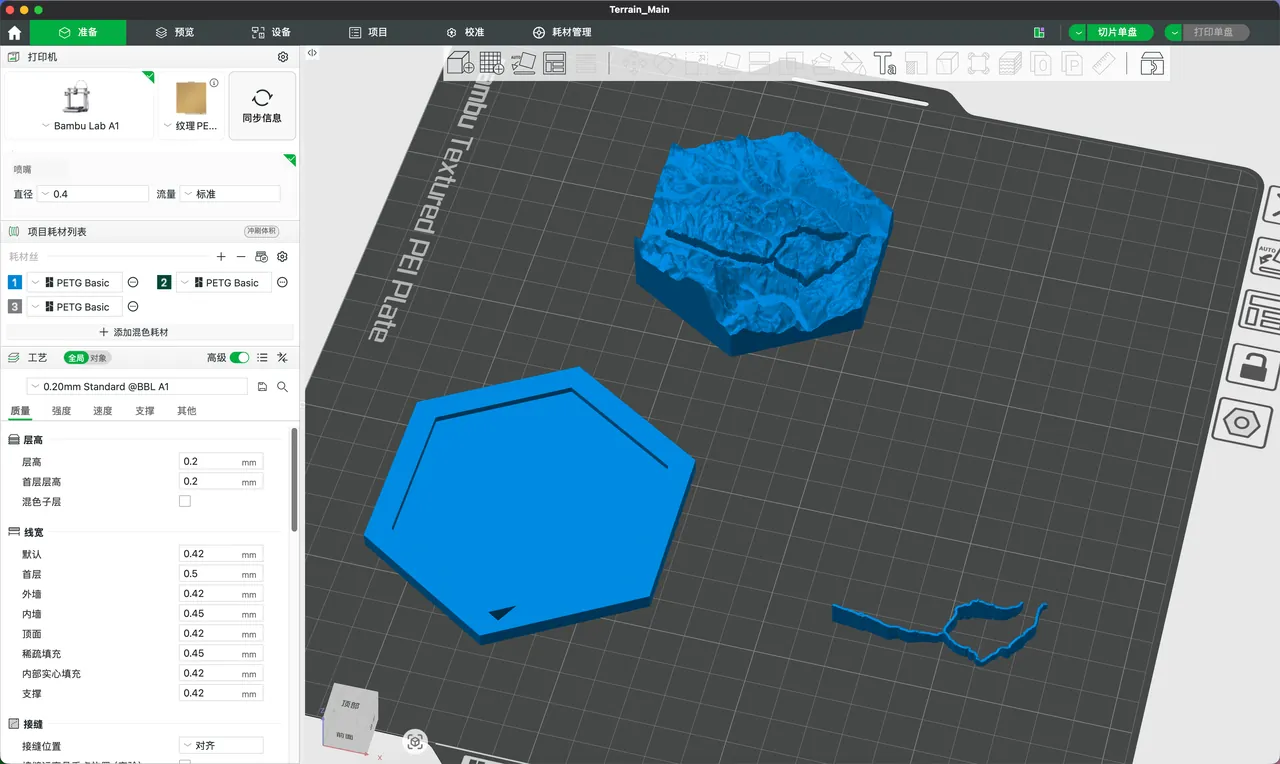1280x764 pixels.
Task: Open seam position 对齐 dropdown
Action: coord(221,745)
